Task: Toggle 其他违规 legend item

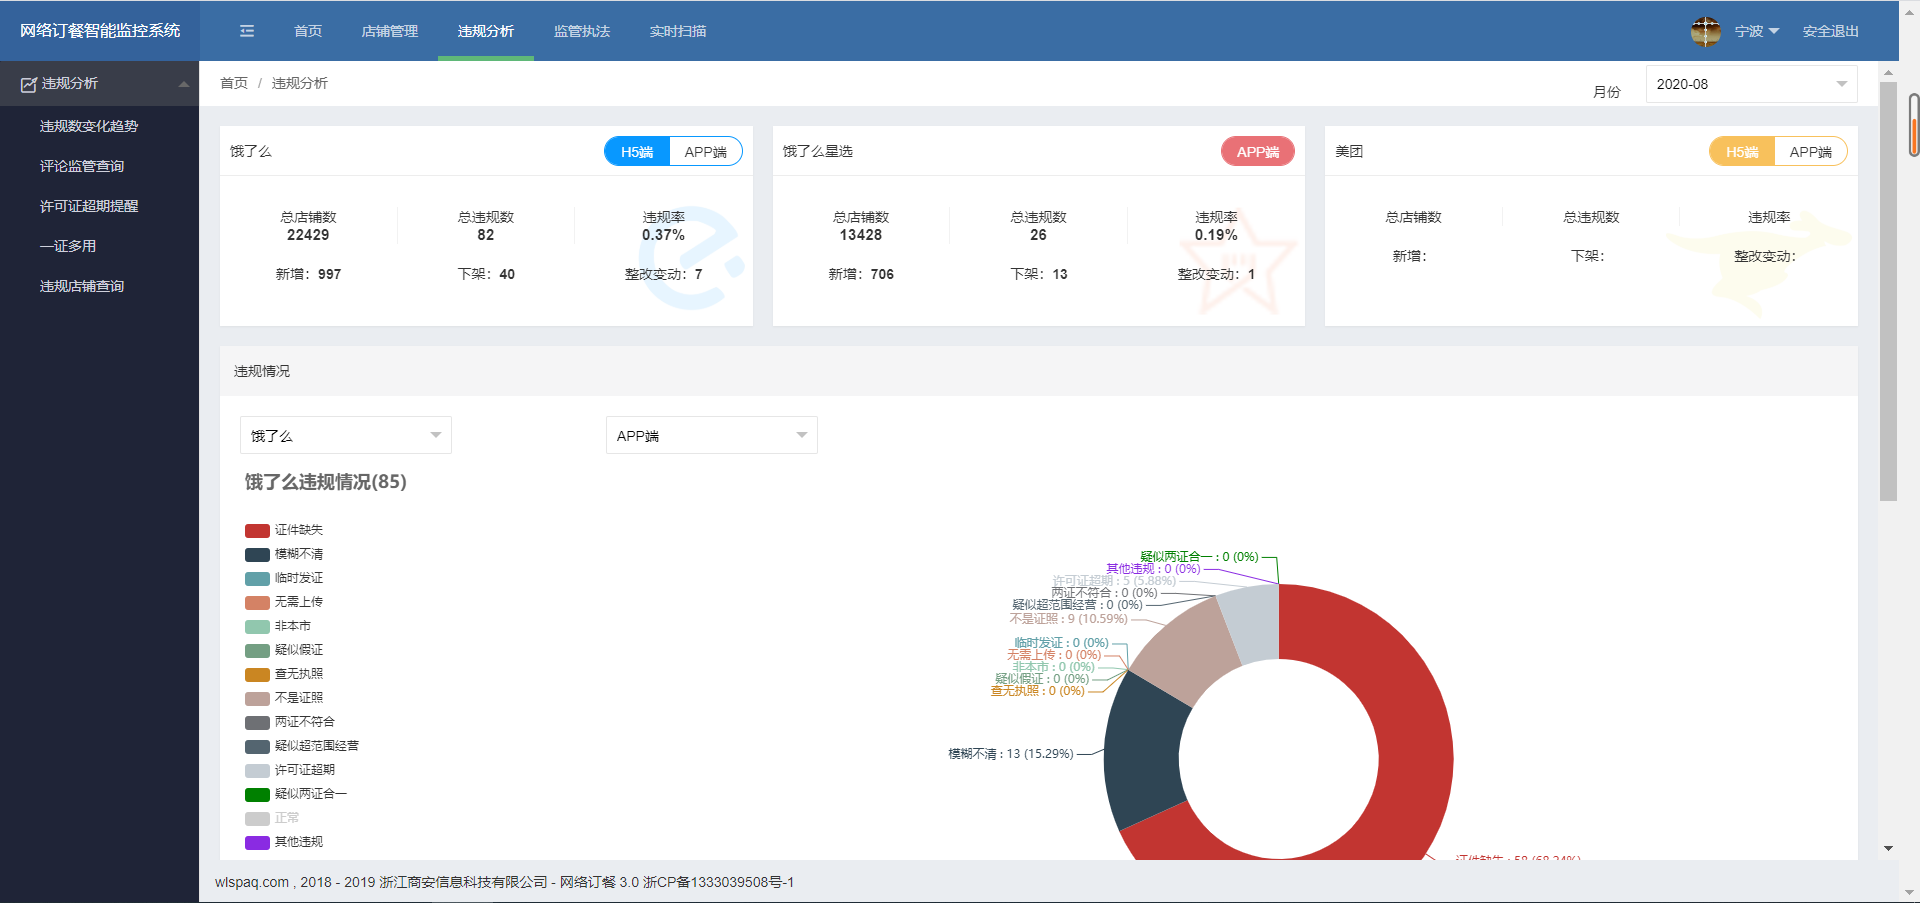Action: (x=284, y=842)
